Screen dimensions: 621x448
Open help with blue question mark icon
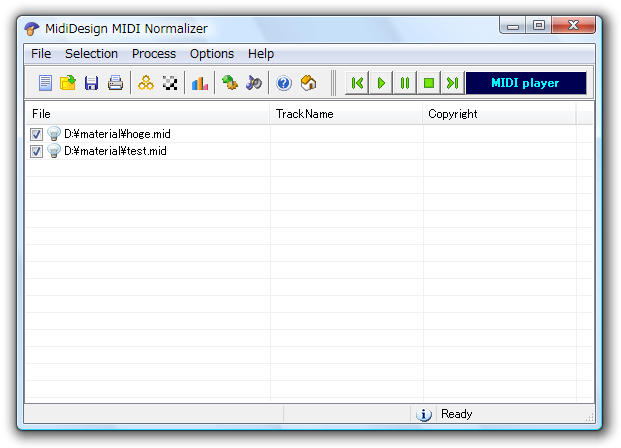pos(284,83)
